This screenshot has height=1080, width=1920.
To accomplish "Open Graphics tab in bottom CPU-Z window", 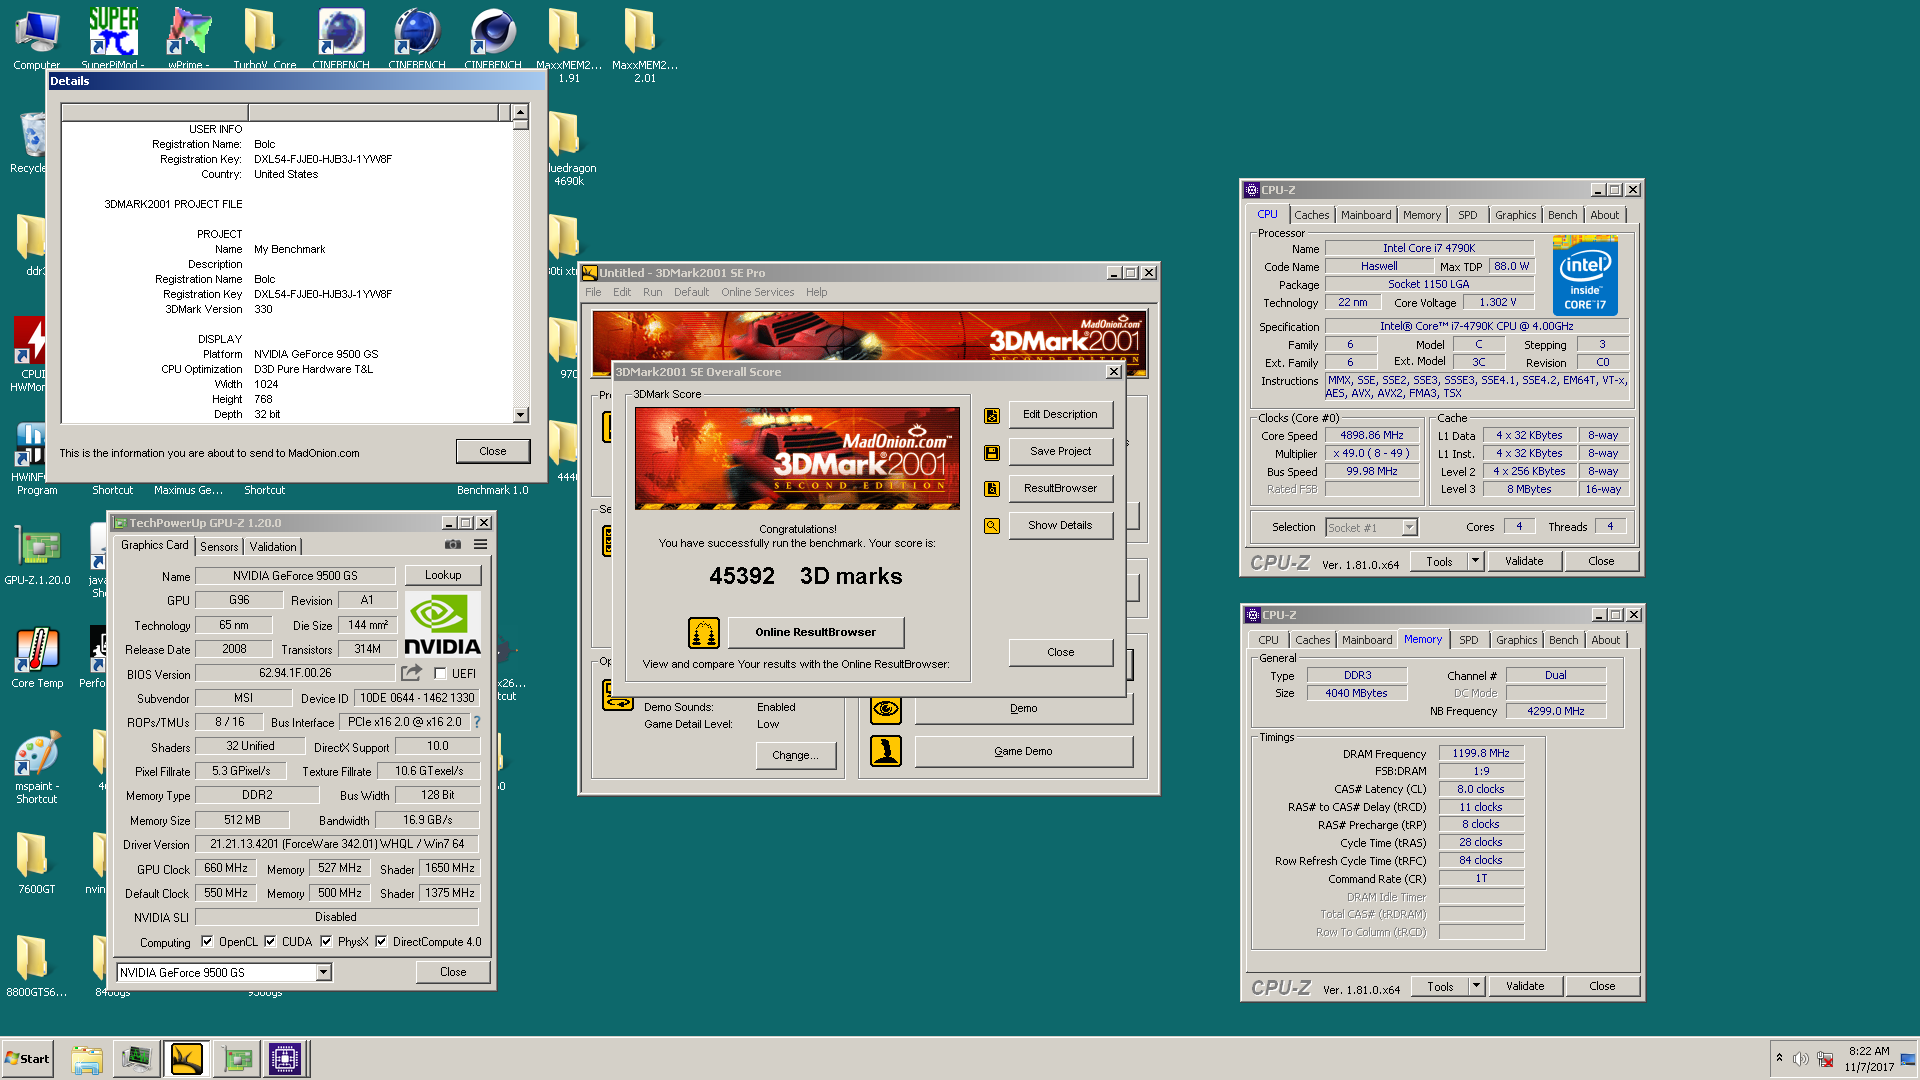I will [1516, 640].
